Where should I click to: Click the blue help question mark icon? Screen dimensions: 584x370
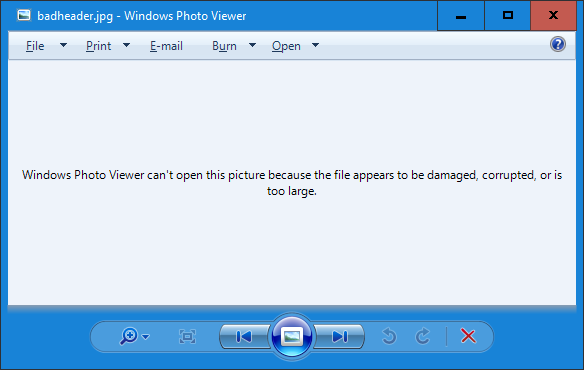(x=558, y=44)
